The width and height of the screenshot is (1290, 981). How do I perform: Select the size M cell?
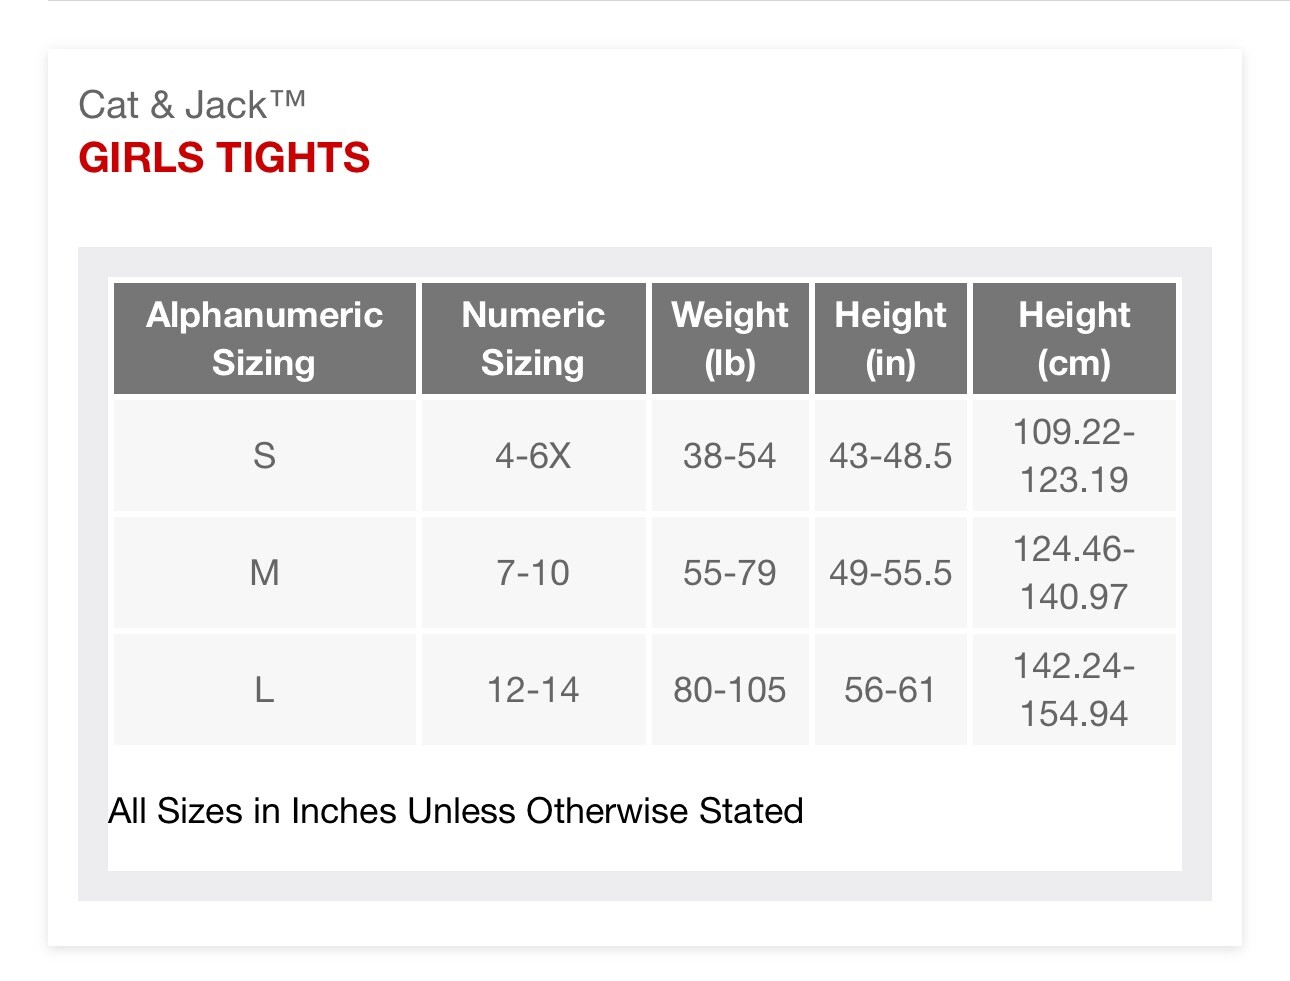coord(265,573)
